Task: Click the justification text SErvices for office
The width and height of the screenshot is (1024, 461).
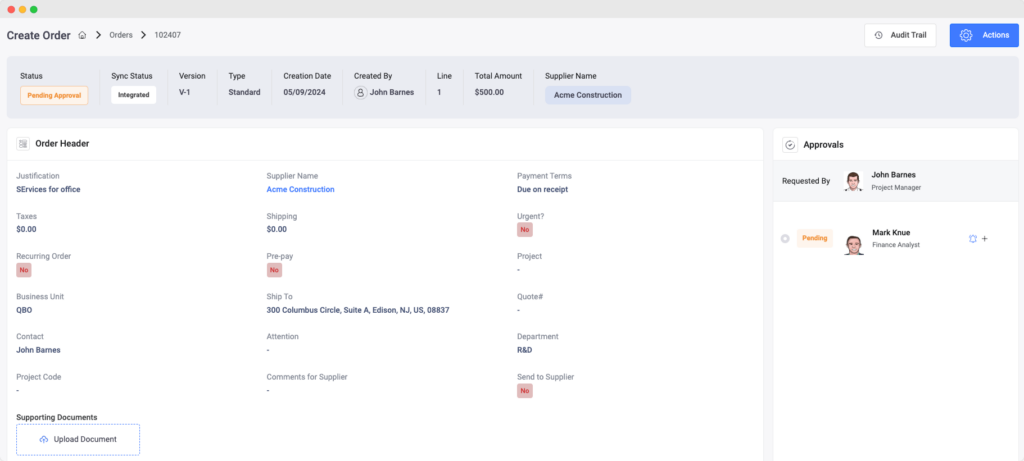Action: (x=48, y=189)
